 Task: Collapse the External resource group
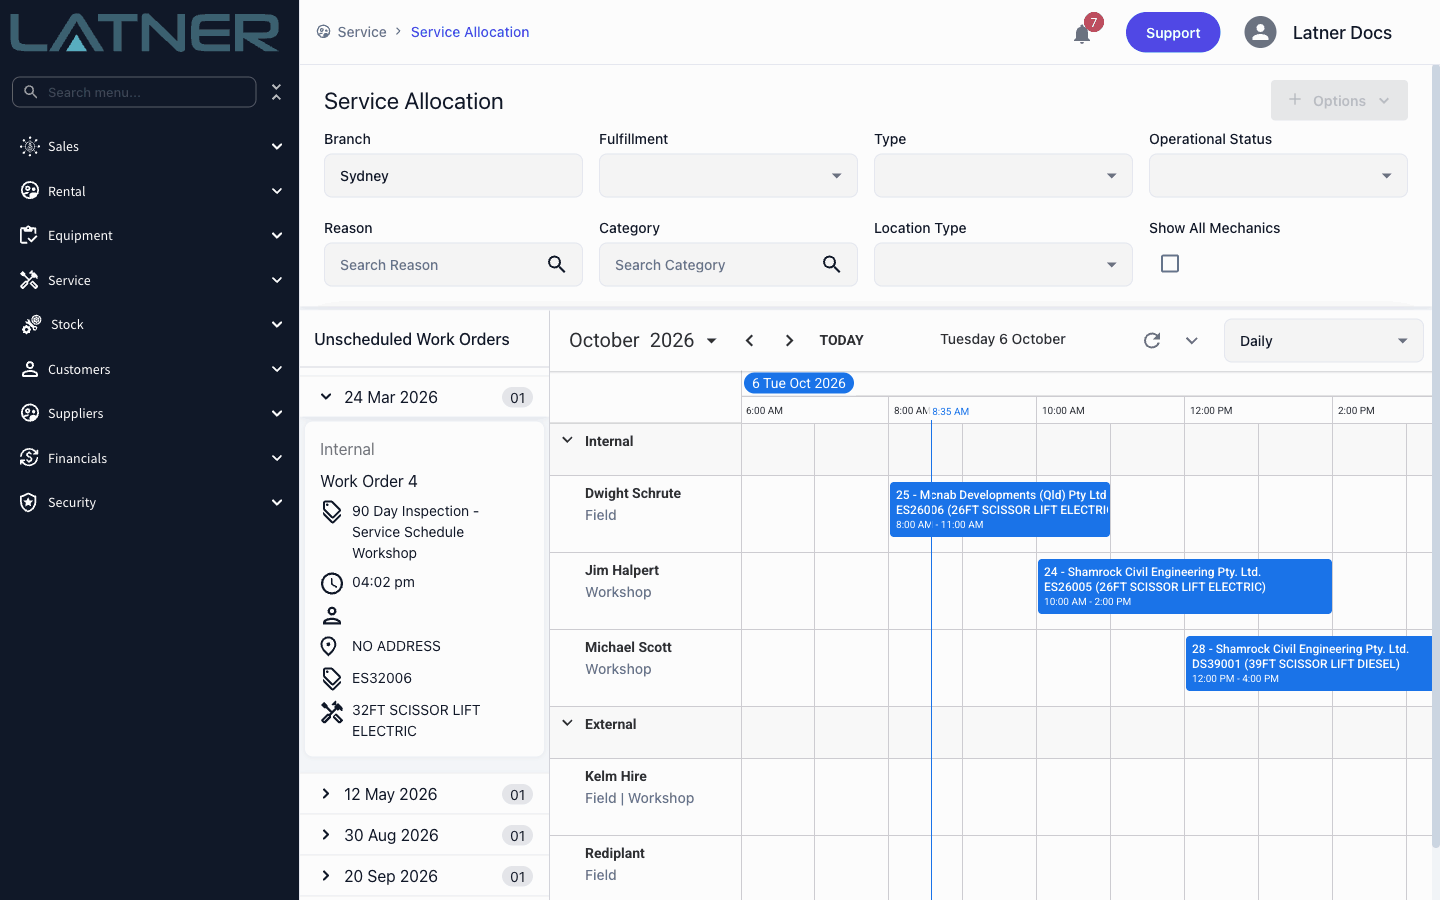coord(567,724)
